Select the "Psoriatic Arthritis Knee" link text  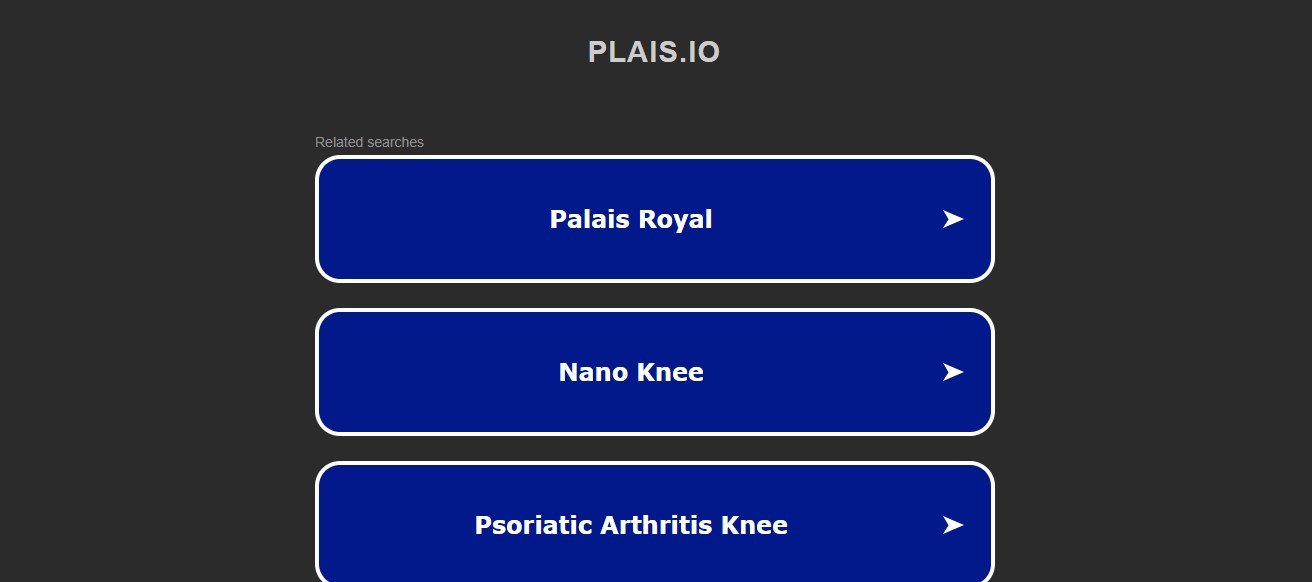[x=631, y=525]
